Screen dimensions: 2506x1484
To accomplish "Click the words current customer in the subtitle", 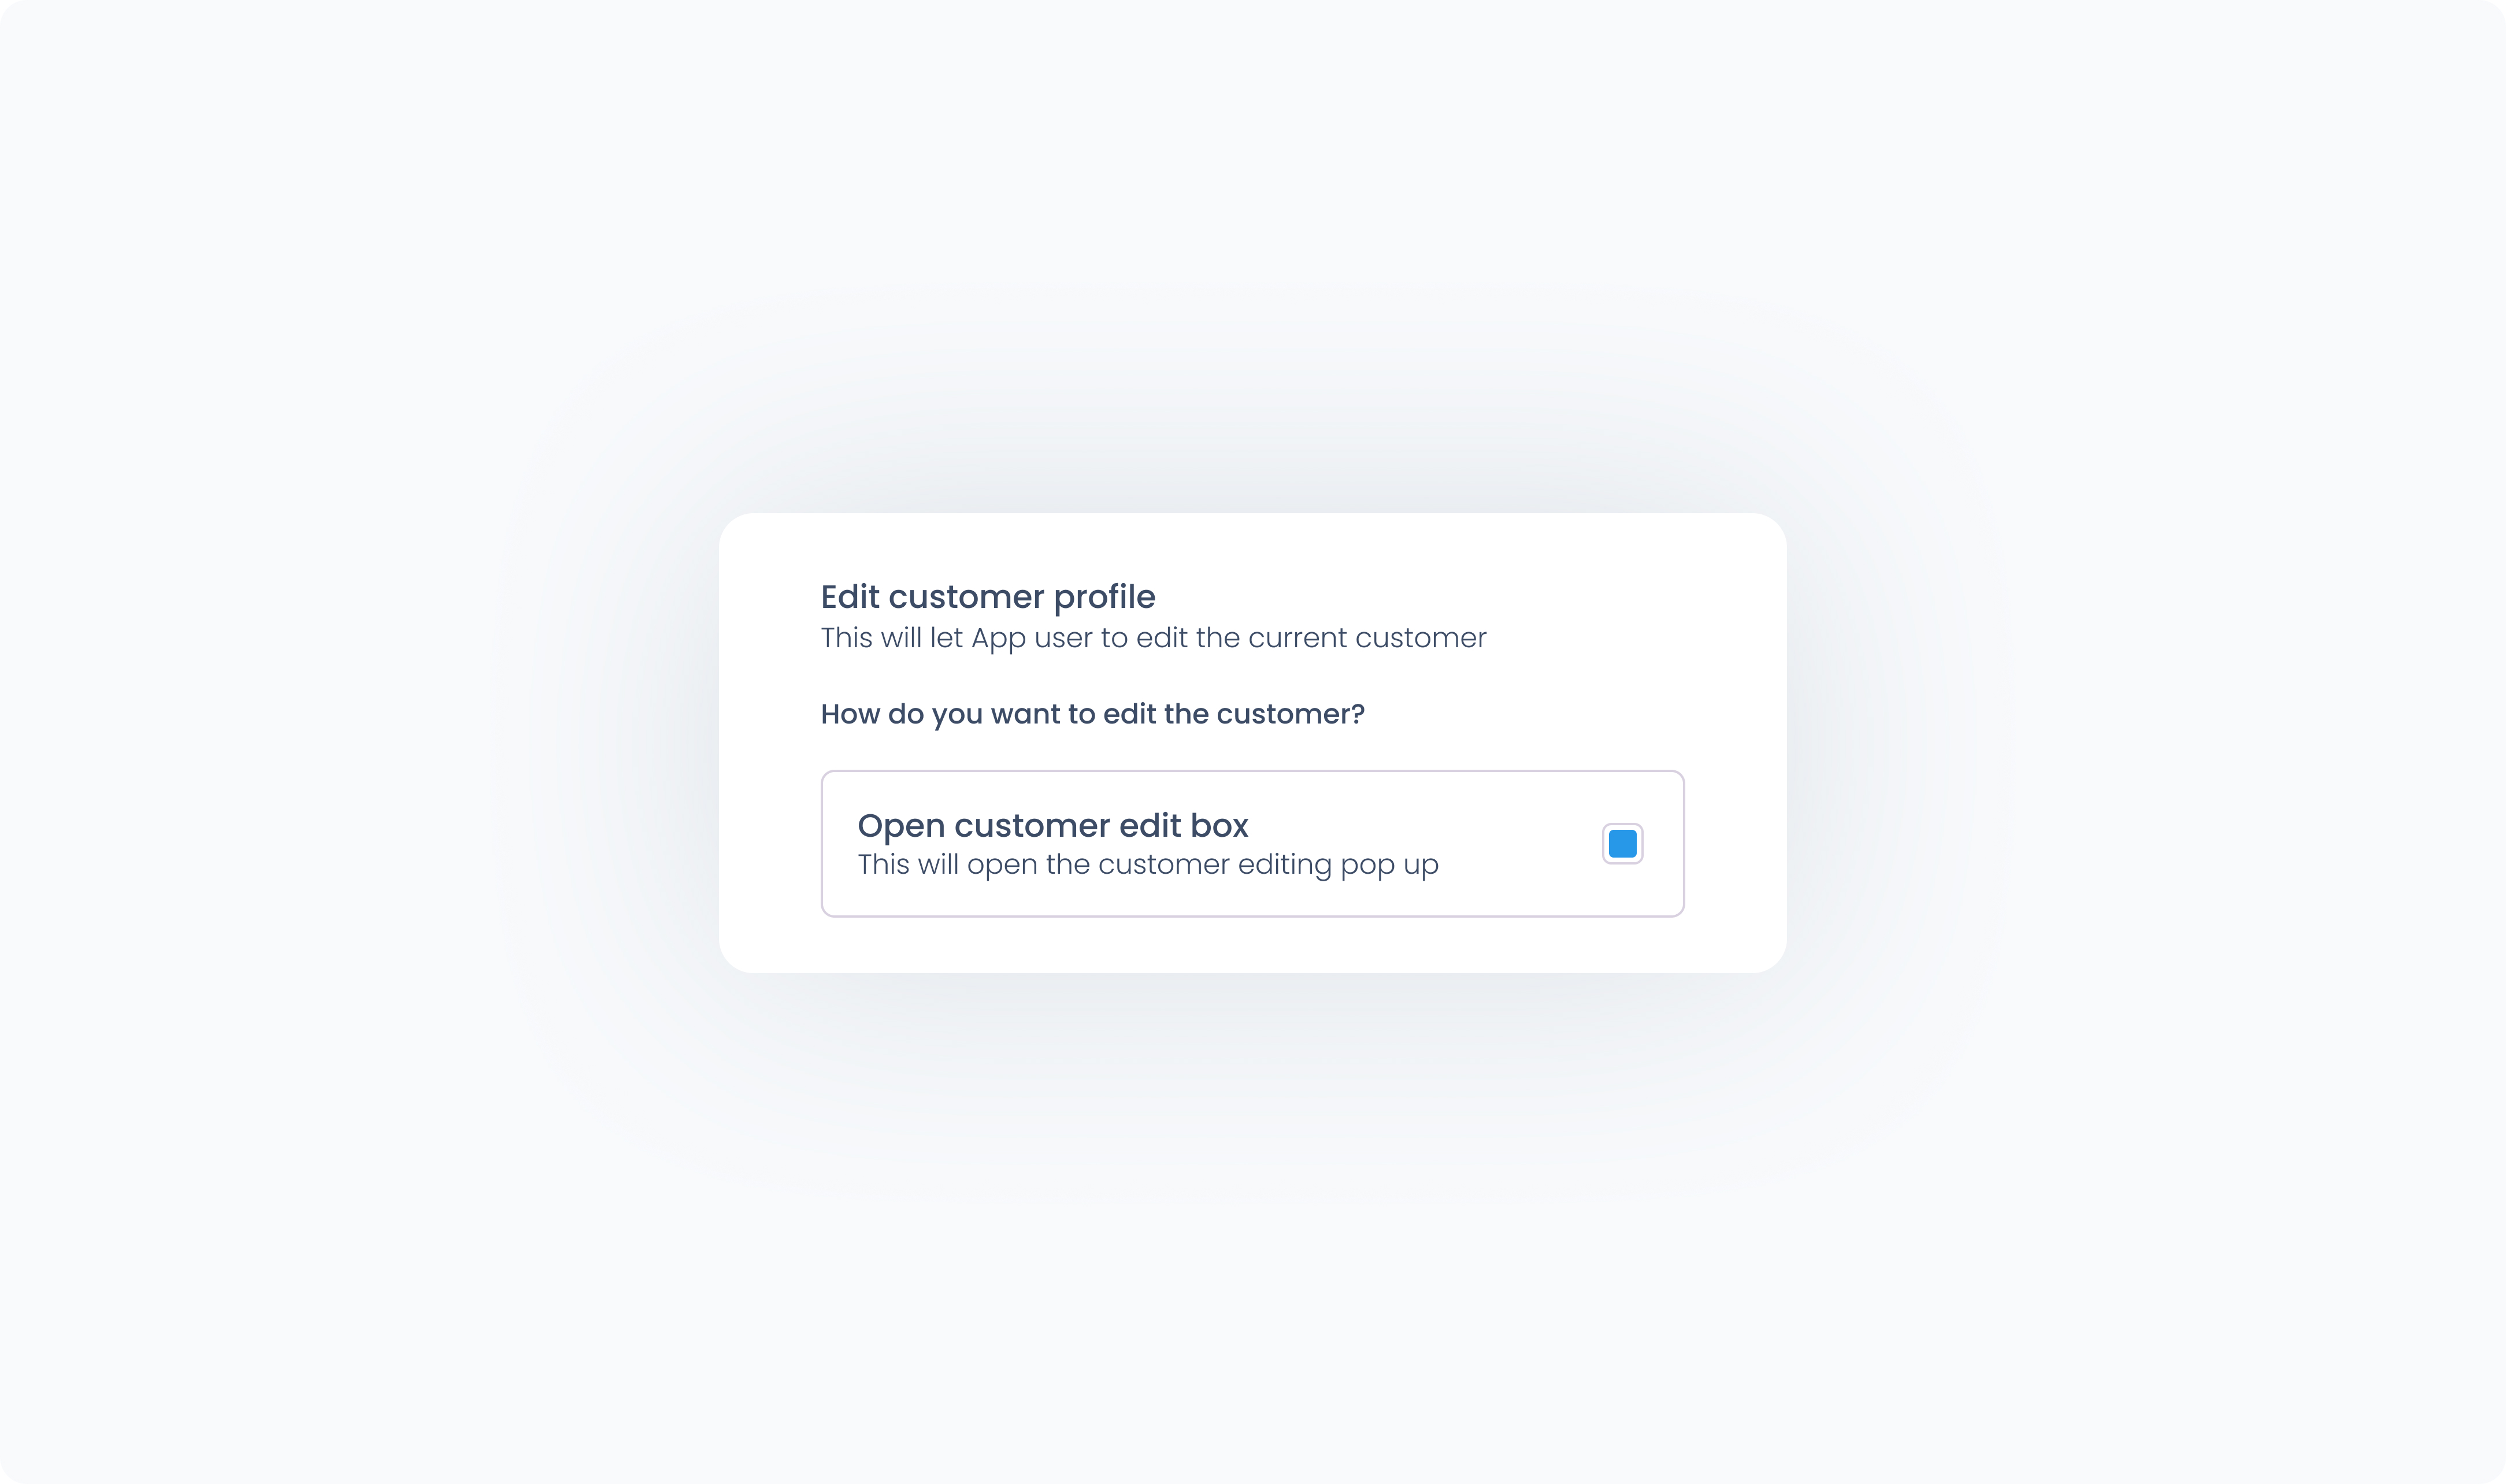I will tap(1367, 638).
